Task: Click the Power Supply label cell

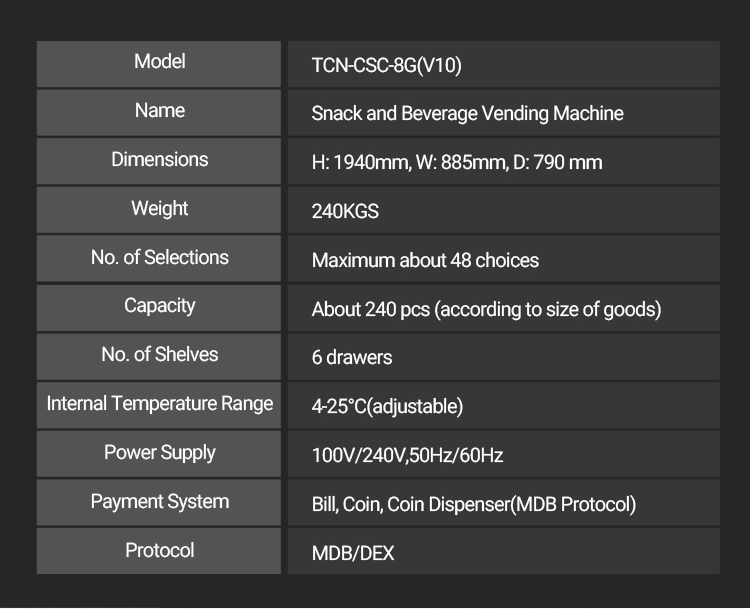Action: [160, 453]
